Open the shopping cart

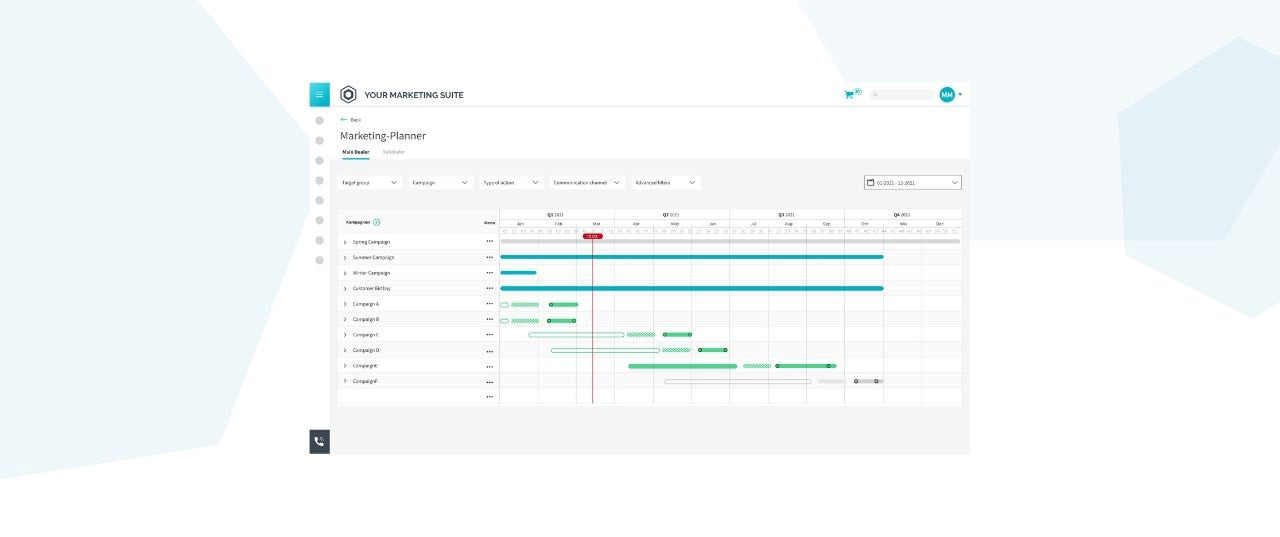click(x=850, y=95)
